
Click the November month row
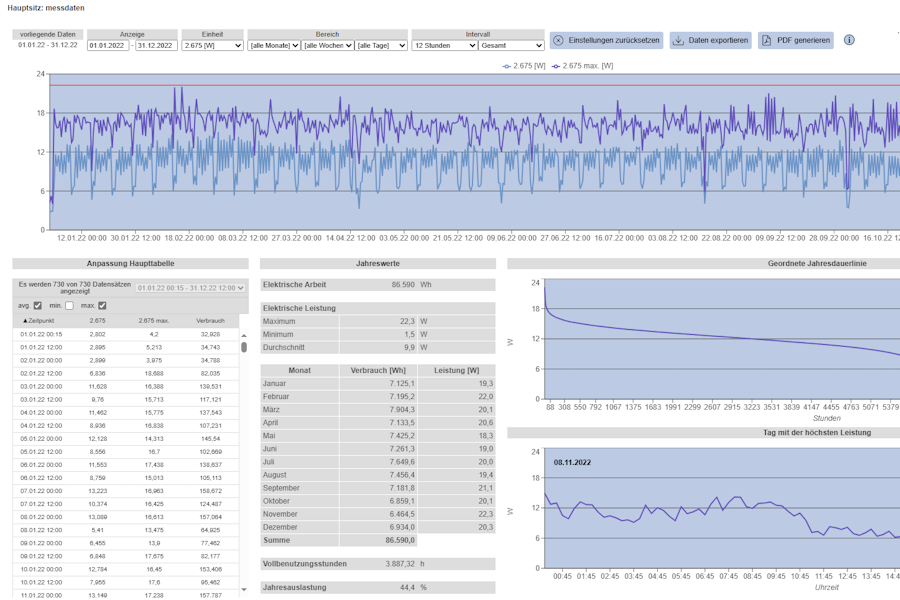tap(378, 514)
